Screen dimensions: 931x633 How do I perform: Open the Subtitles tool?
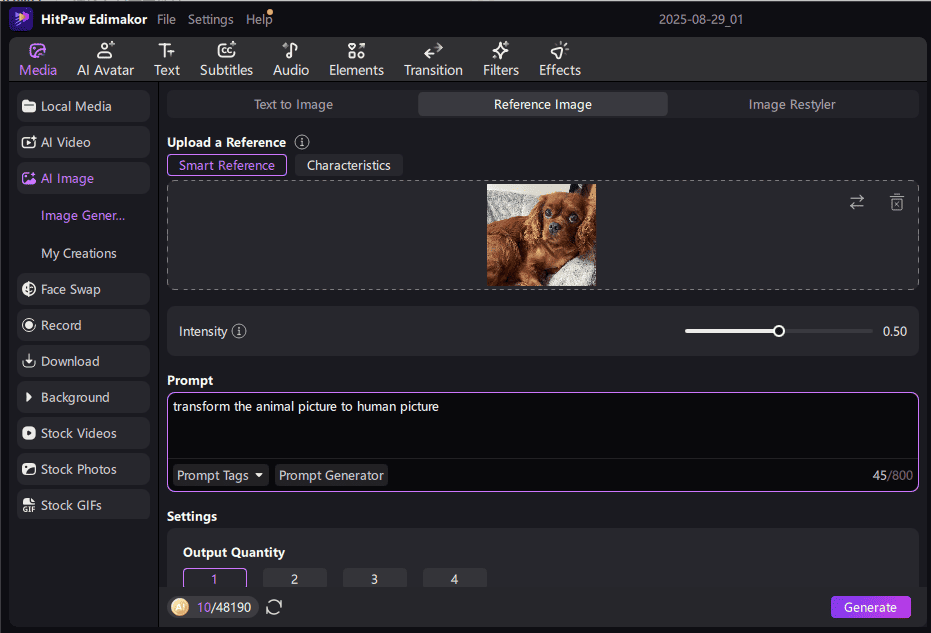click(226, 59)
